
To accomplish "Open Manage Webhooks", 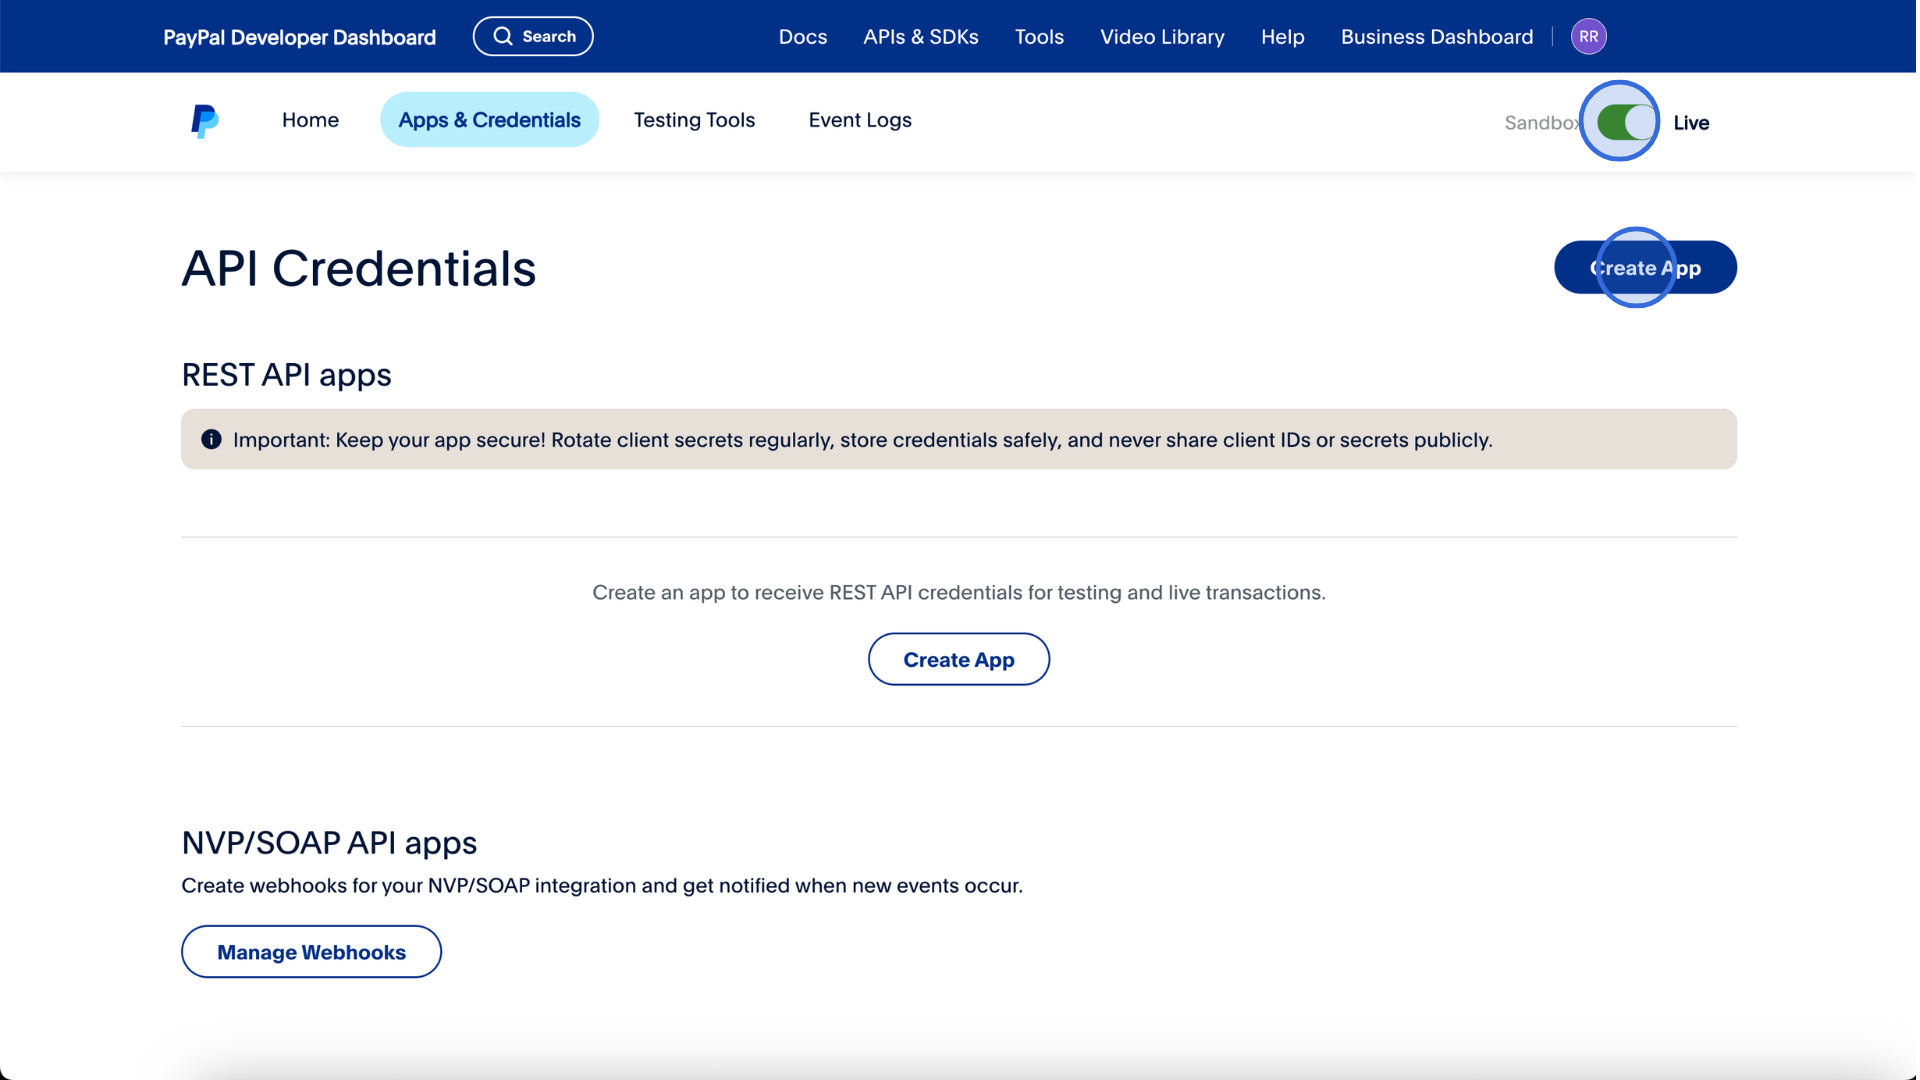I will pyautogui.click(x=311, y=952).
